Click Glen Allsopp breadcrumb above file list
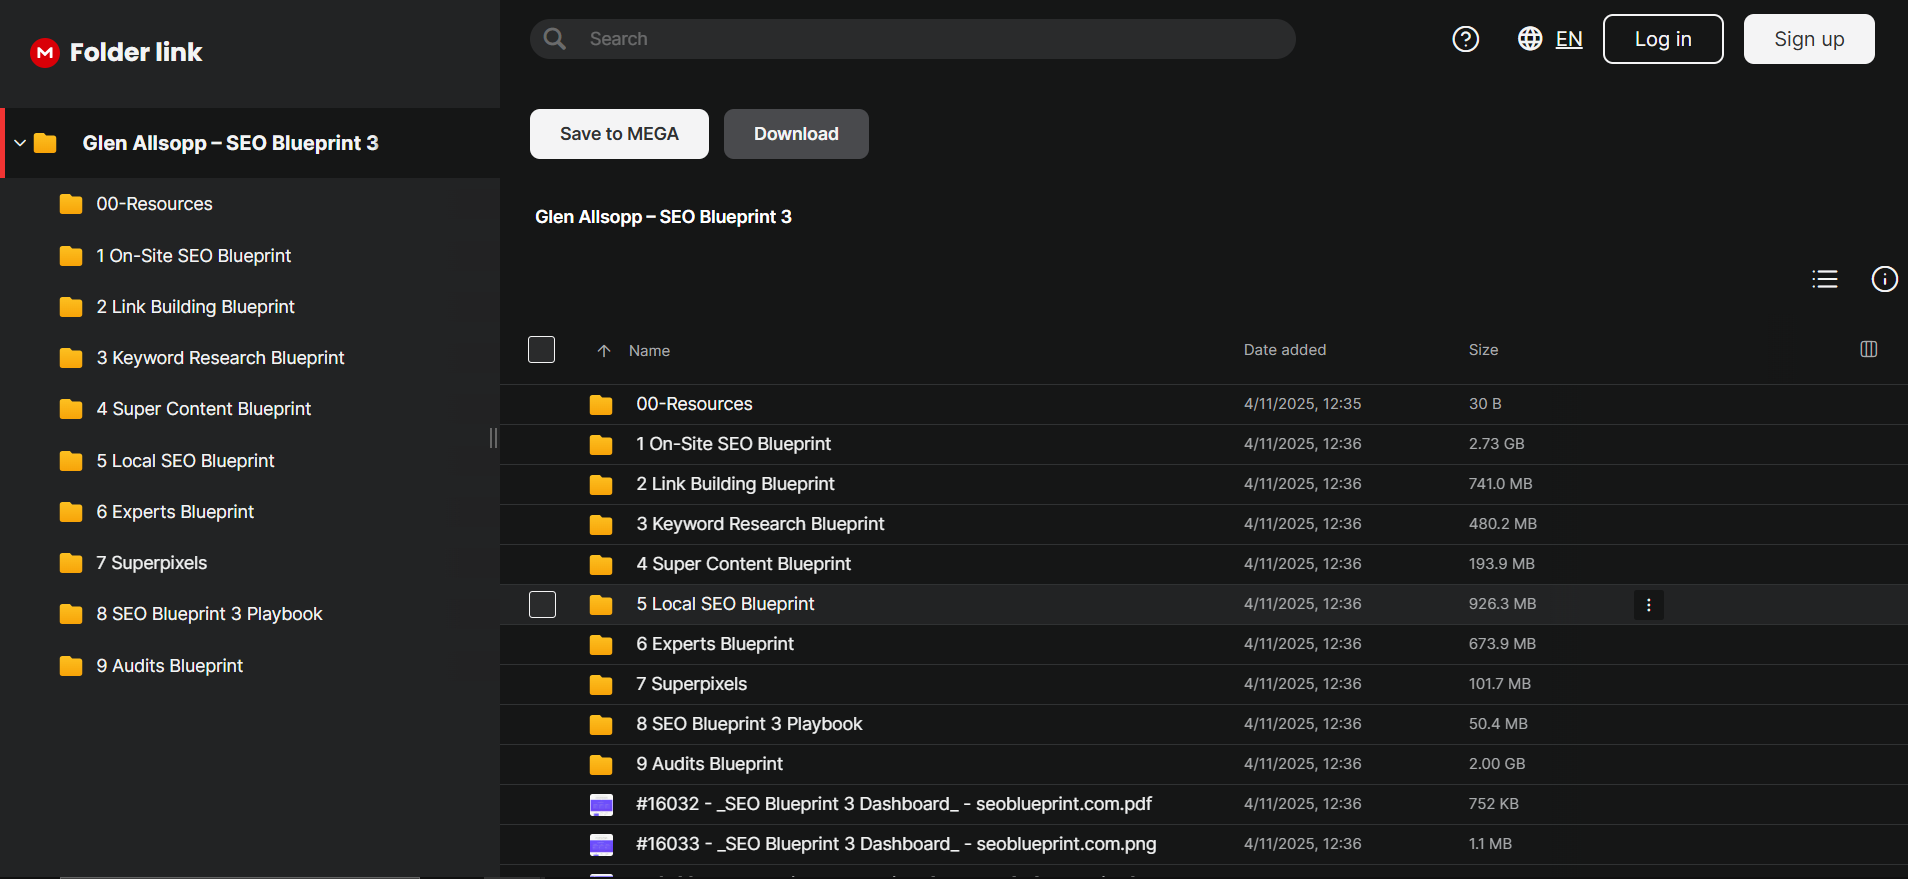 663,217
